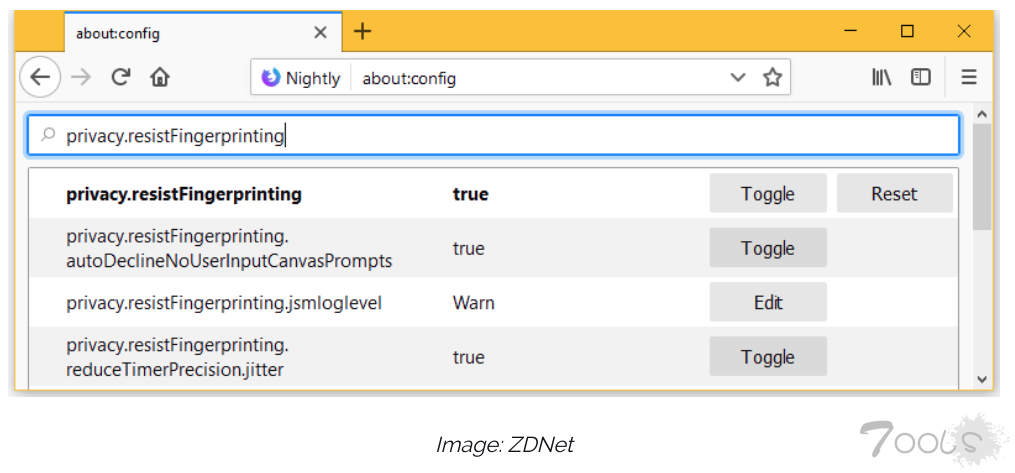Image resolution: width=1015 pixels, height=473 pixels.
Task: Edit the jsmloglevel preference value
Action: point(768,302)
